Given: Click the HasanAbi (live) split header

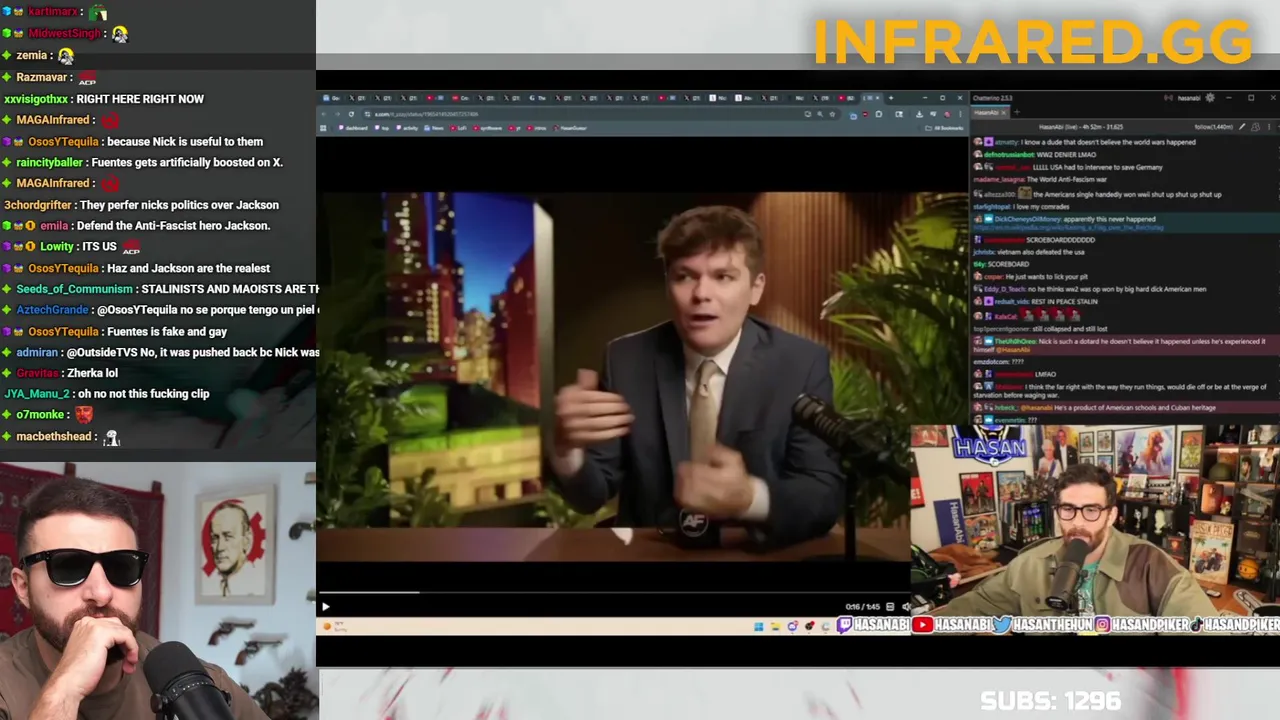Looking at the screenshot, I should (1081, 127).
